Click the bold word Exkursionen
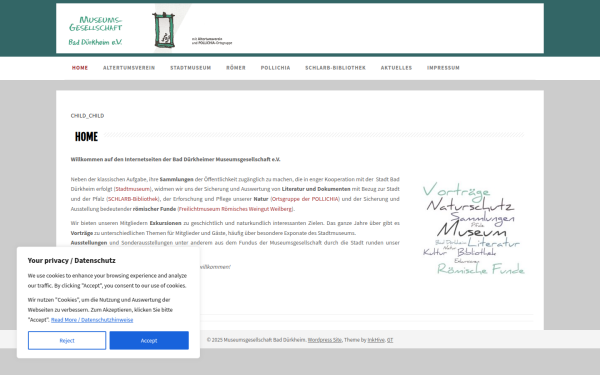This screenshot has height=375, width=600. (x=165, y=223)
